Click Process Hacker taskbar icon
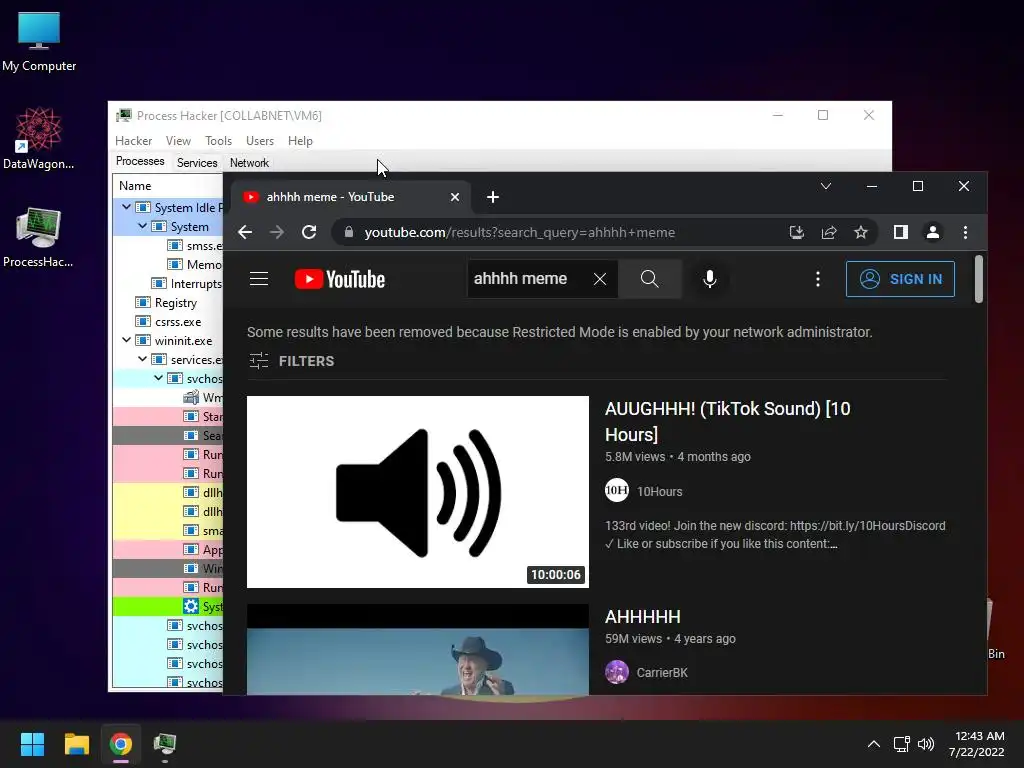Screen dimensions: 1024x768 (165, 745)
